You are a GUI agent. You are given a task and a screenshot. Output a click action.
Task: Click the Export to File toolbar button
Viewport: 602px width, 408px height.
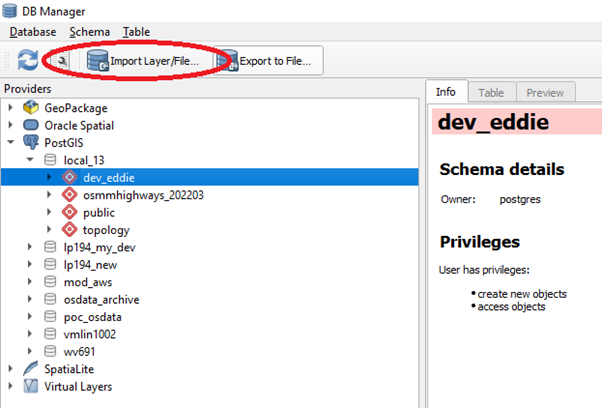pos(265,61)
